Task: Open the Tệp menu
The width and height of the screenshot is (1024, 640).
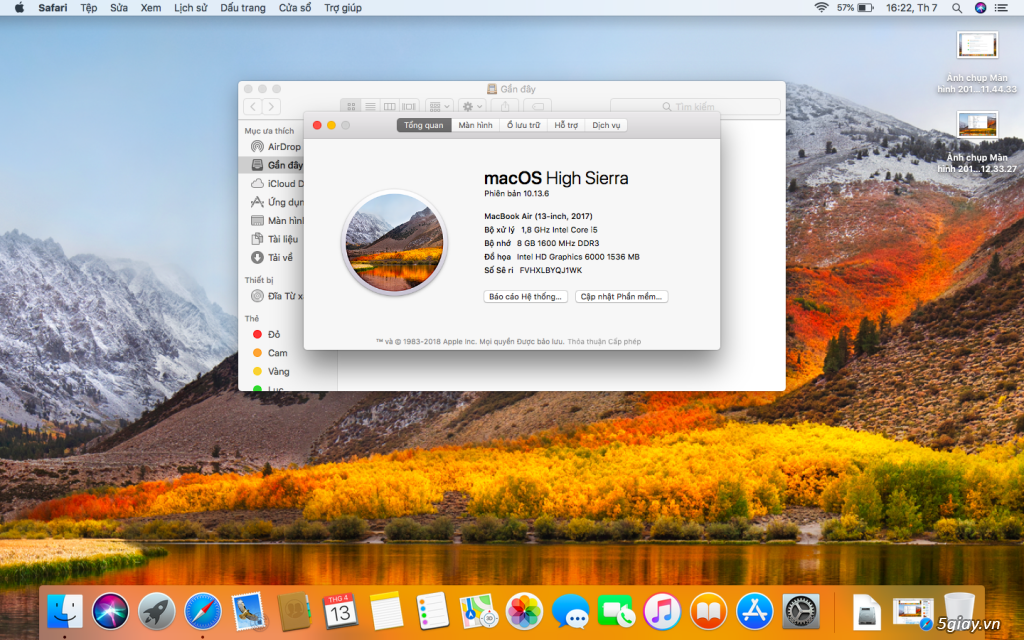Action: [89, 8]
